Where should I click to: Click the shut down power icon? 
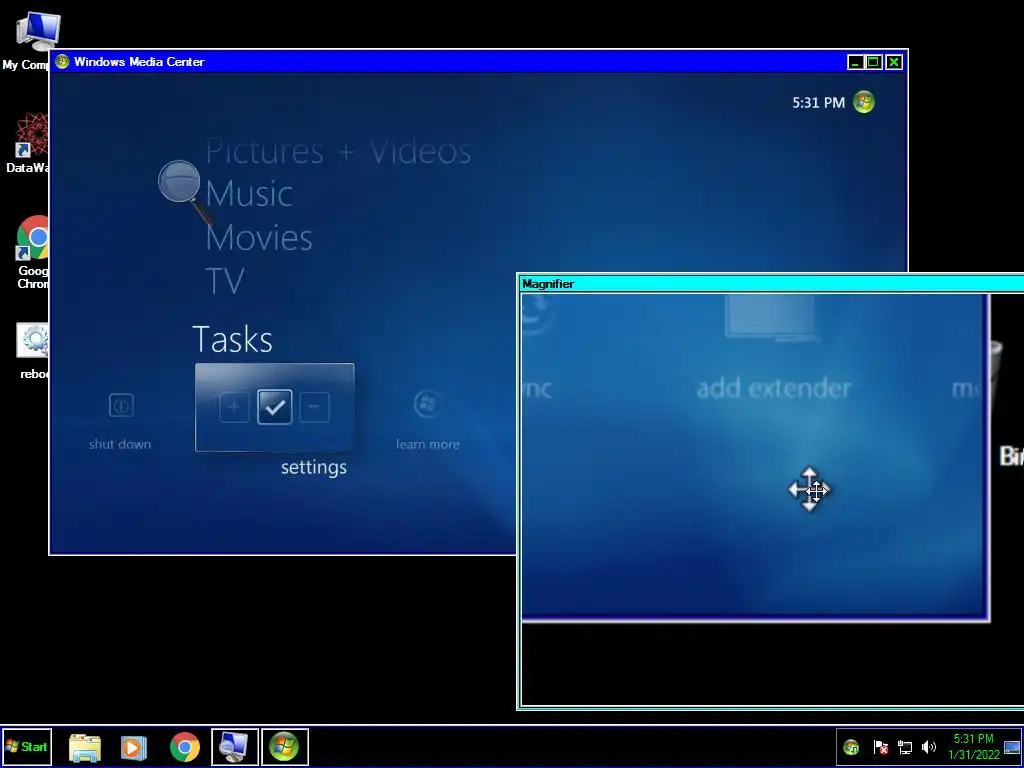pyautogui.click(x=121, y=405)
